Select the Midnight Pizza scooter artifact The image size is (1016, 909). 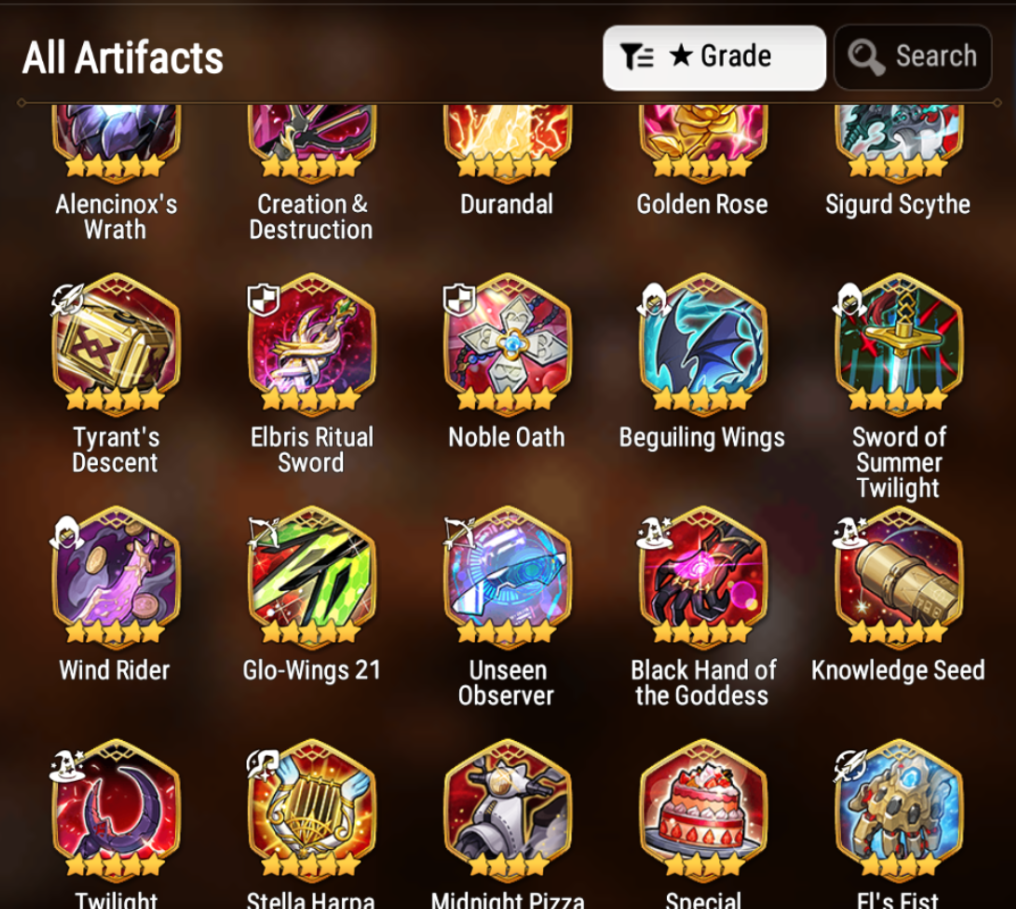(x=507, y=808)
